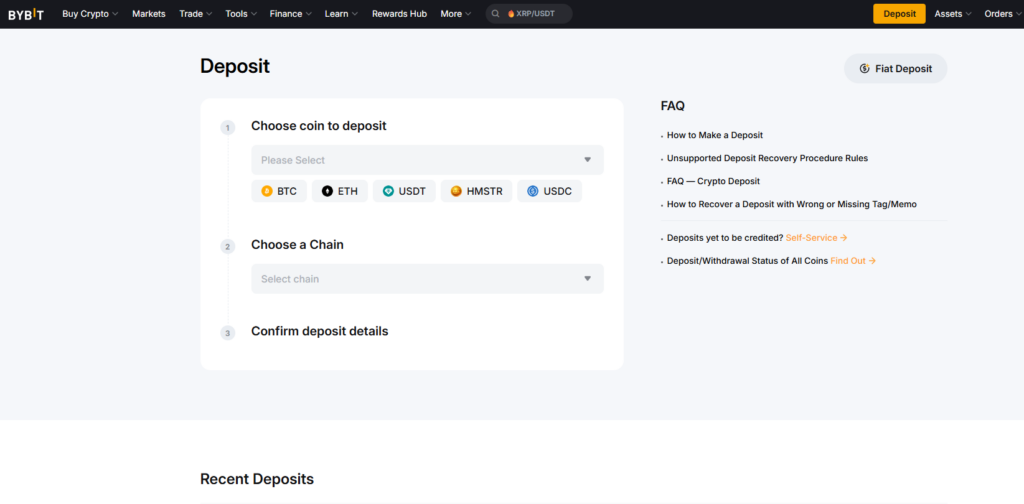Select the USDC coin shortcut

click(x=549, y=191)
